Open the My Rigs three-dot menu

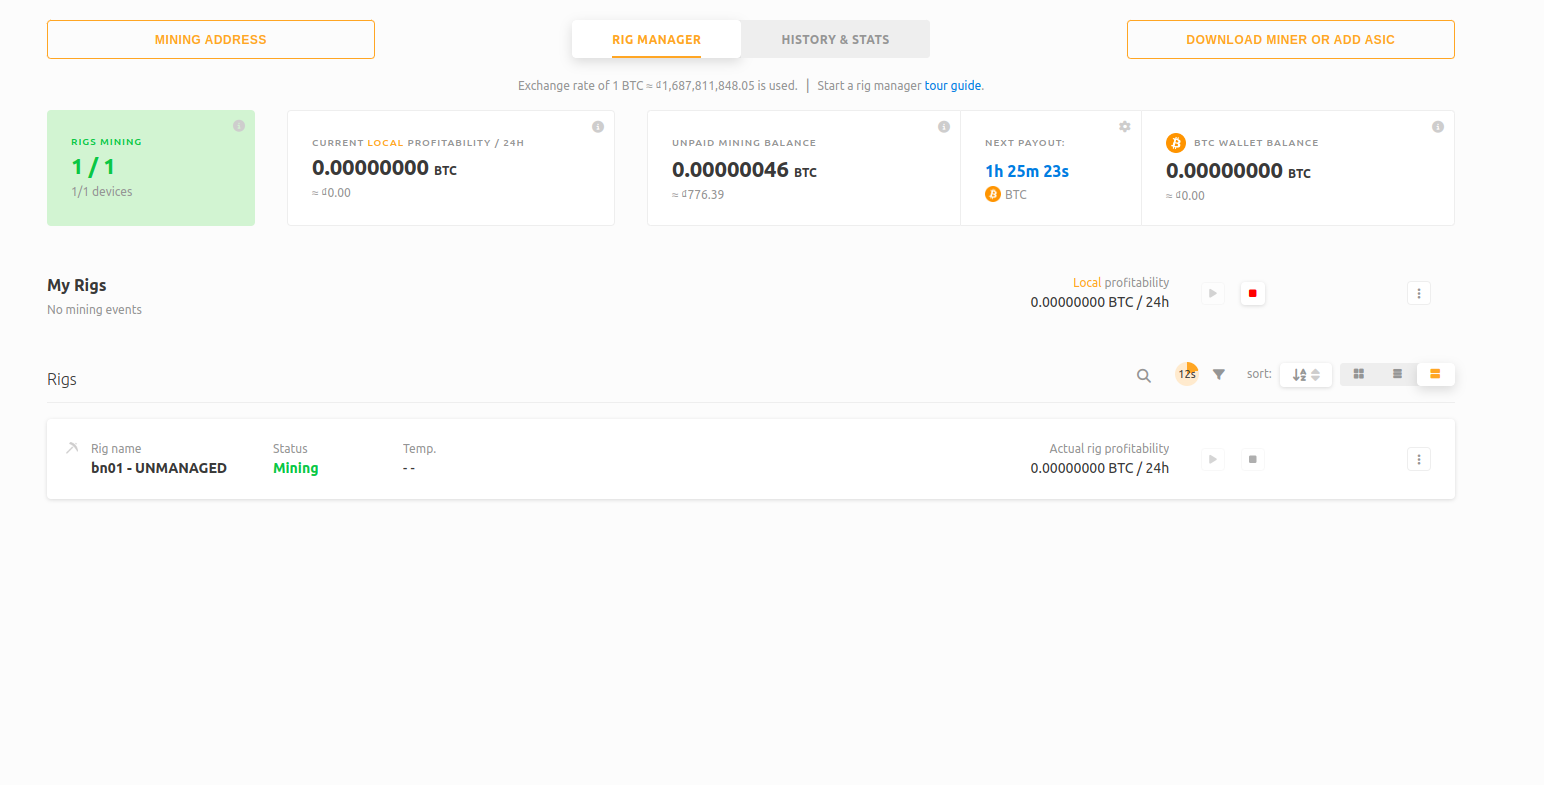click(x=1418, y=293)
